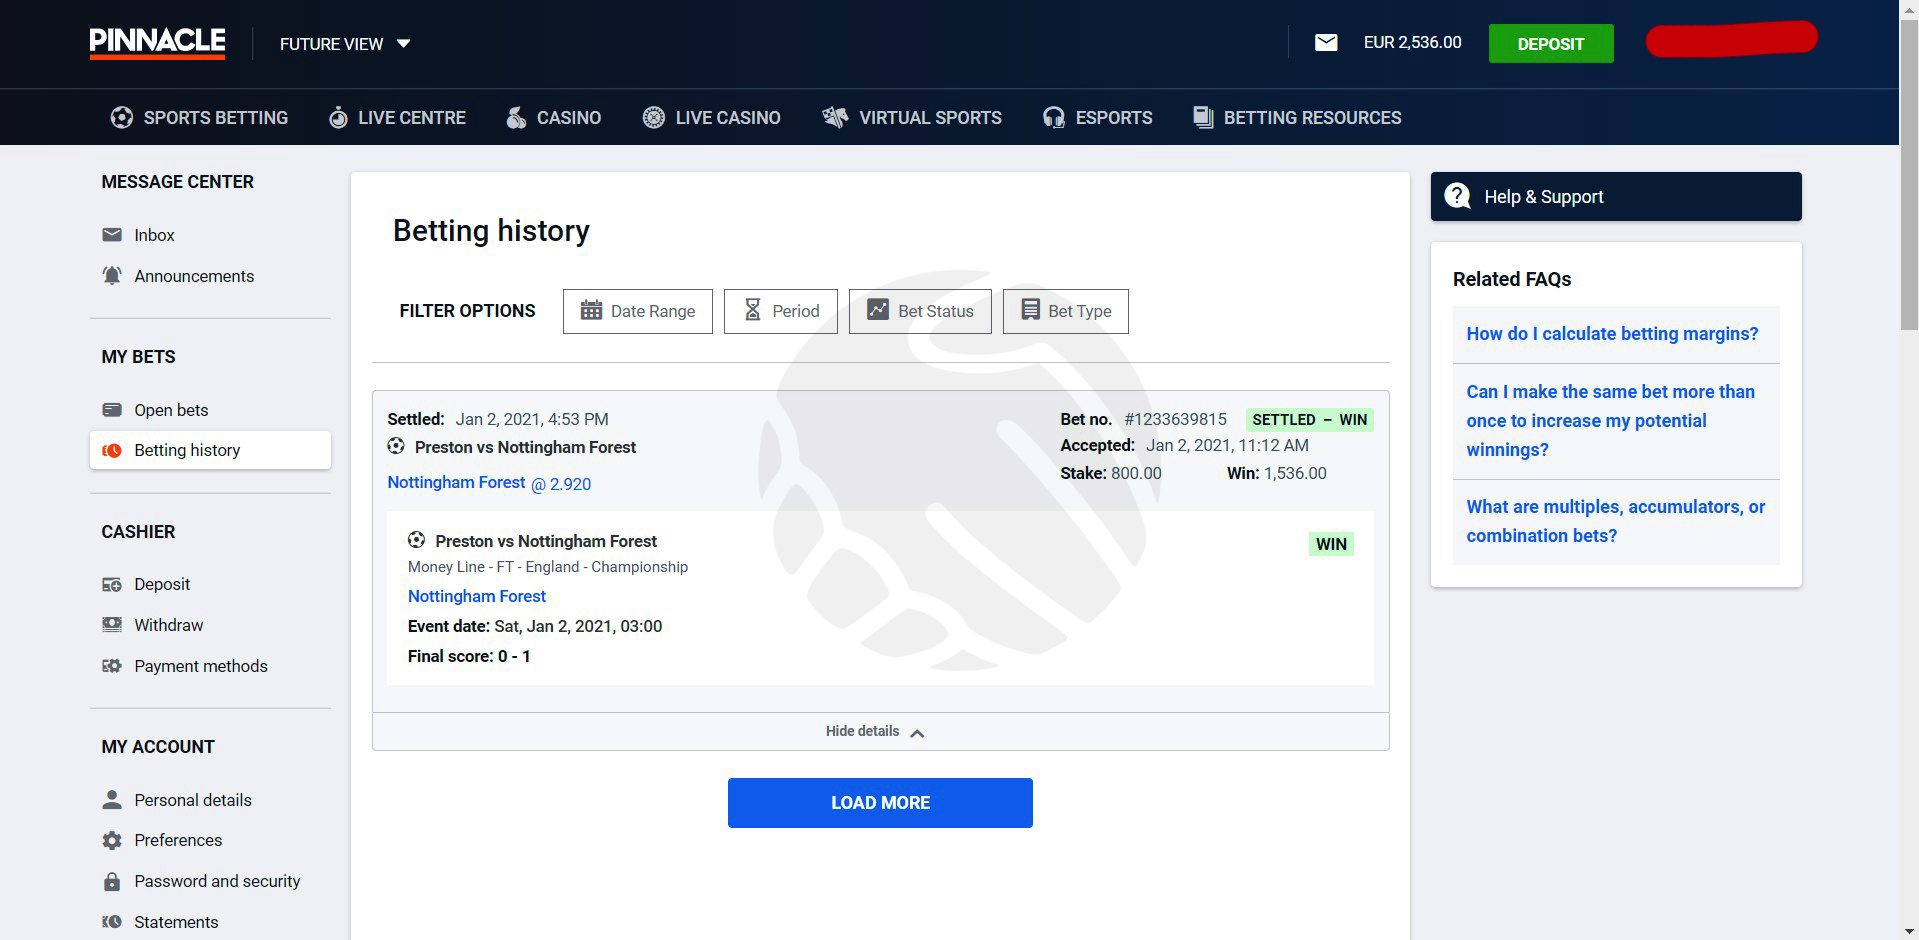This screenshot has width=1919, height=940.
Task: Click the question mark icon in Help & Support
Action: pos(1458,196)
